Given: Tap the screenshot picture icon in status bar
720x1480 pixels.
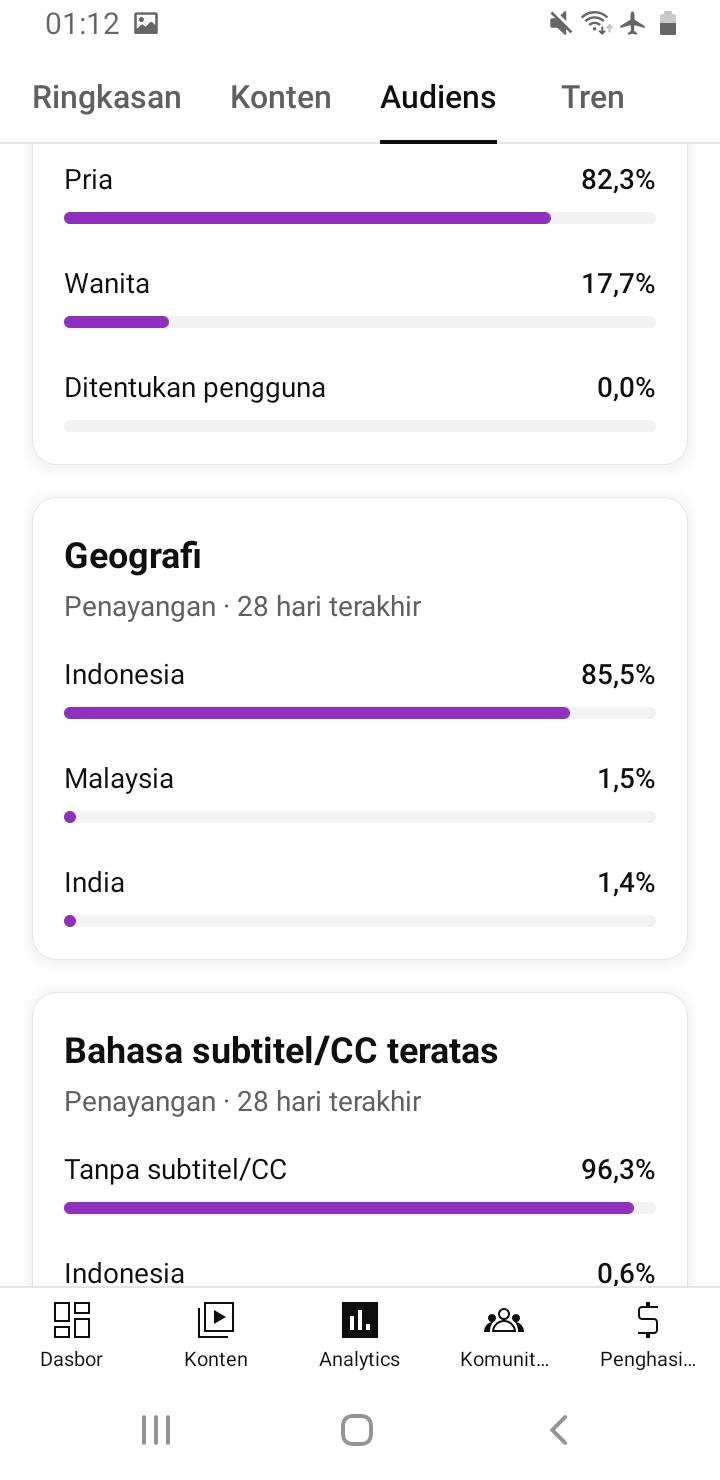Looking at the screenshot, I should click(x=146, y=24).
